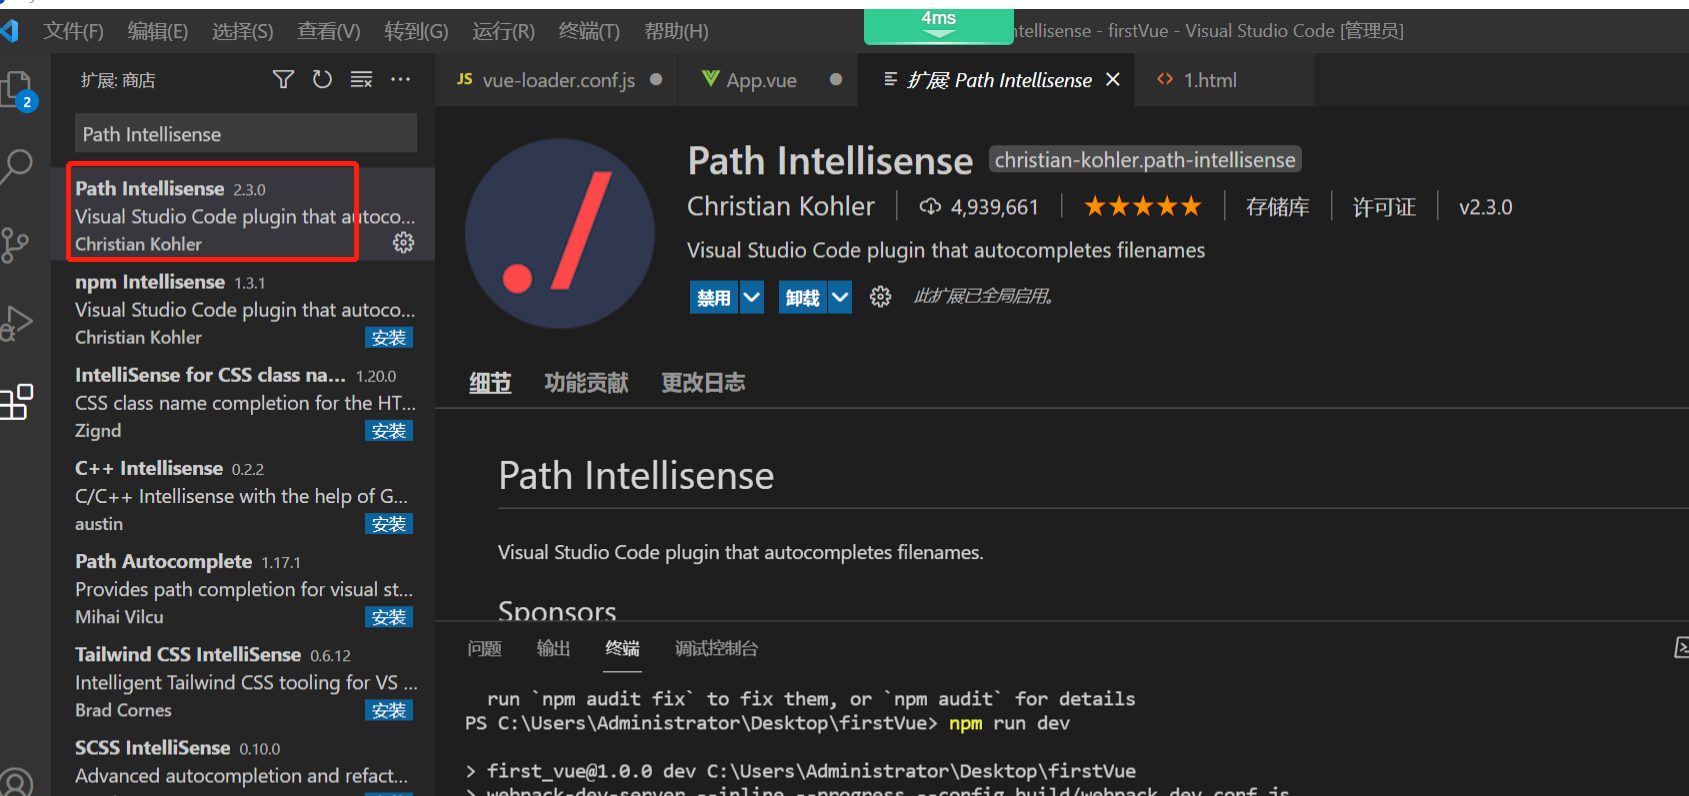Switch to 终端 Terminal panel tab
The height and width of the screenshot is (796, 1689).
pos(622,648)
